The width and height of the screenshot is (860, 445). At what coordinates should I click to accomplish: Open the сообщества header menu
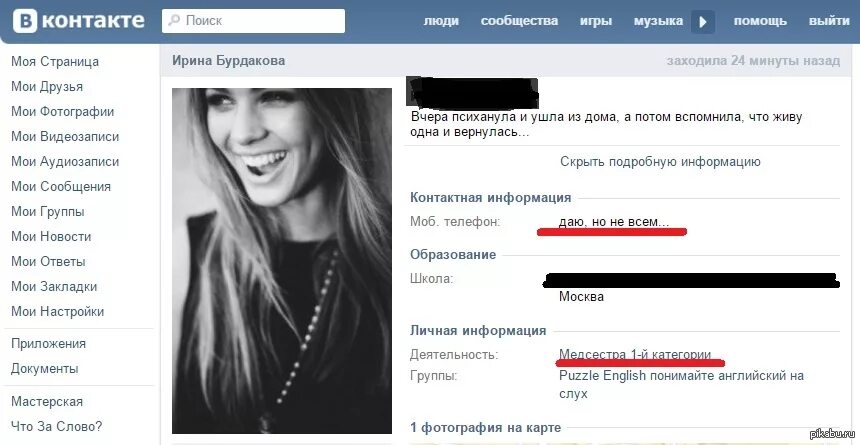[519, 21]
